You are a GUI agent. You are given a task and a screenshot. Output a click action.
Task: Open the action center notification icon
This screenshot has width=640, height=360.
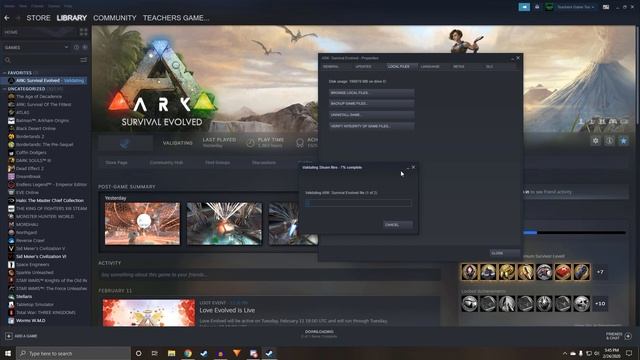[x=629, y=353]
